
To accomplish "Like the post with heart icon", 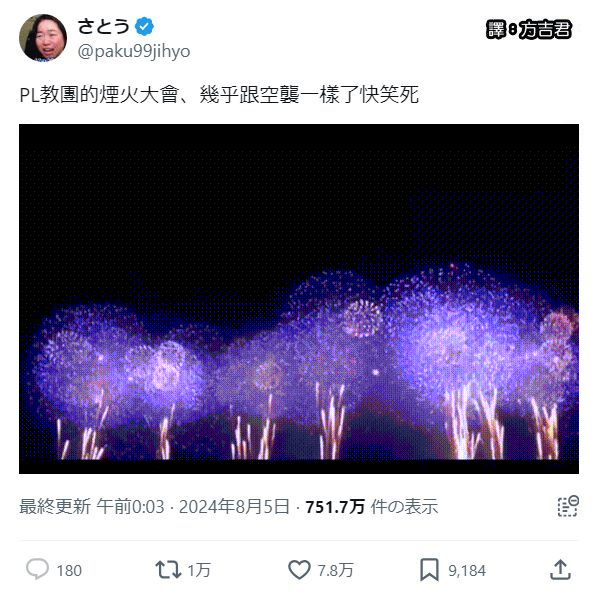I will [x=299, y=570].
